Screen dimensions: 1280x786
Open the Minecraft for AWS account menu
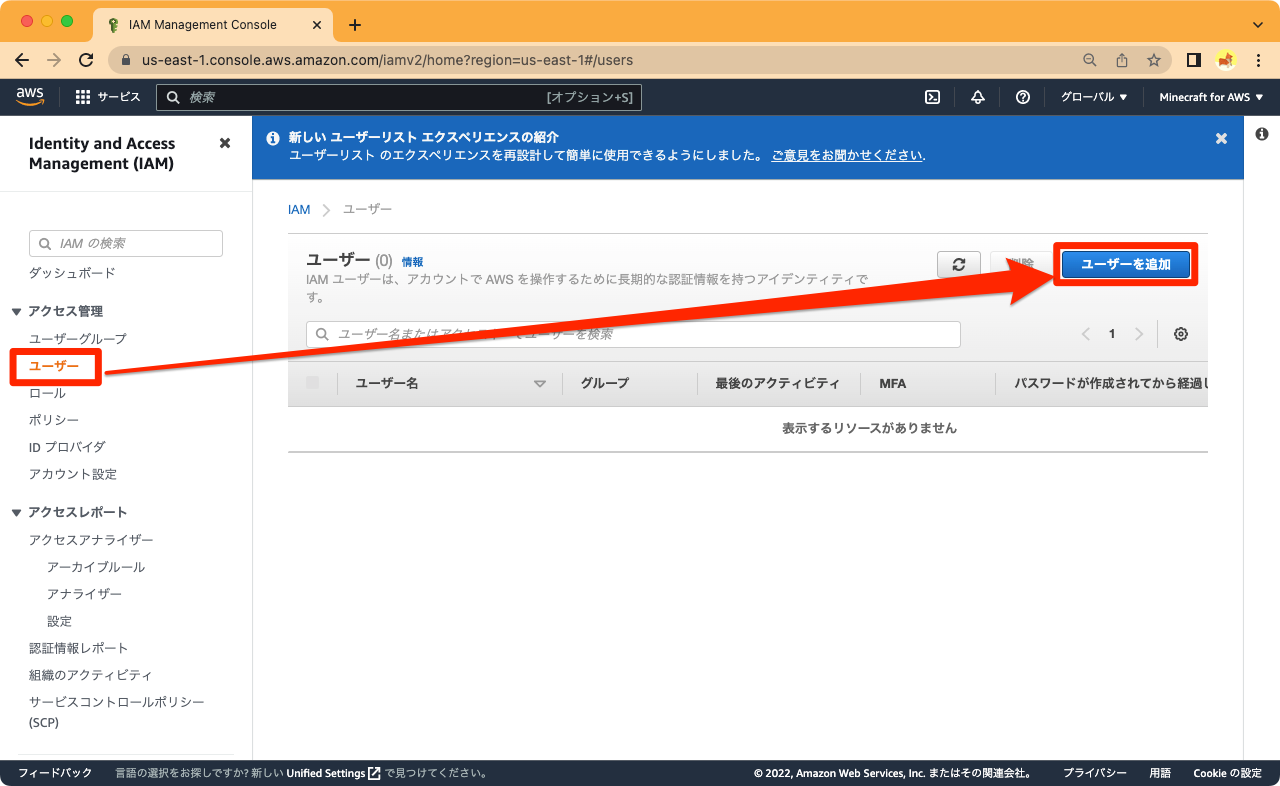pos(1211,96)
